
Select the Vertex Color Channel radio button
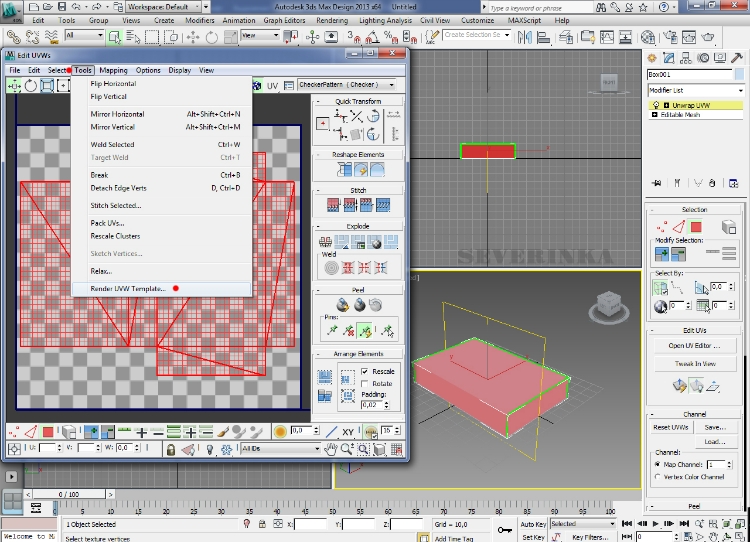tap(657, 477)
